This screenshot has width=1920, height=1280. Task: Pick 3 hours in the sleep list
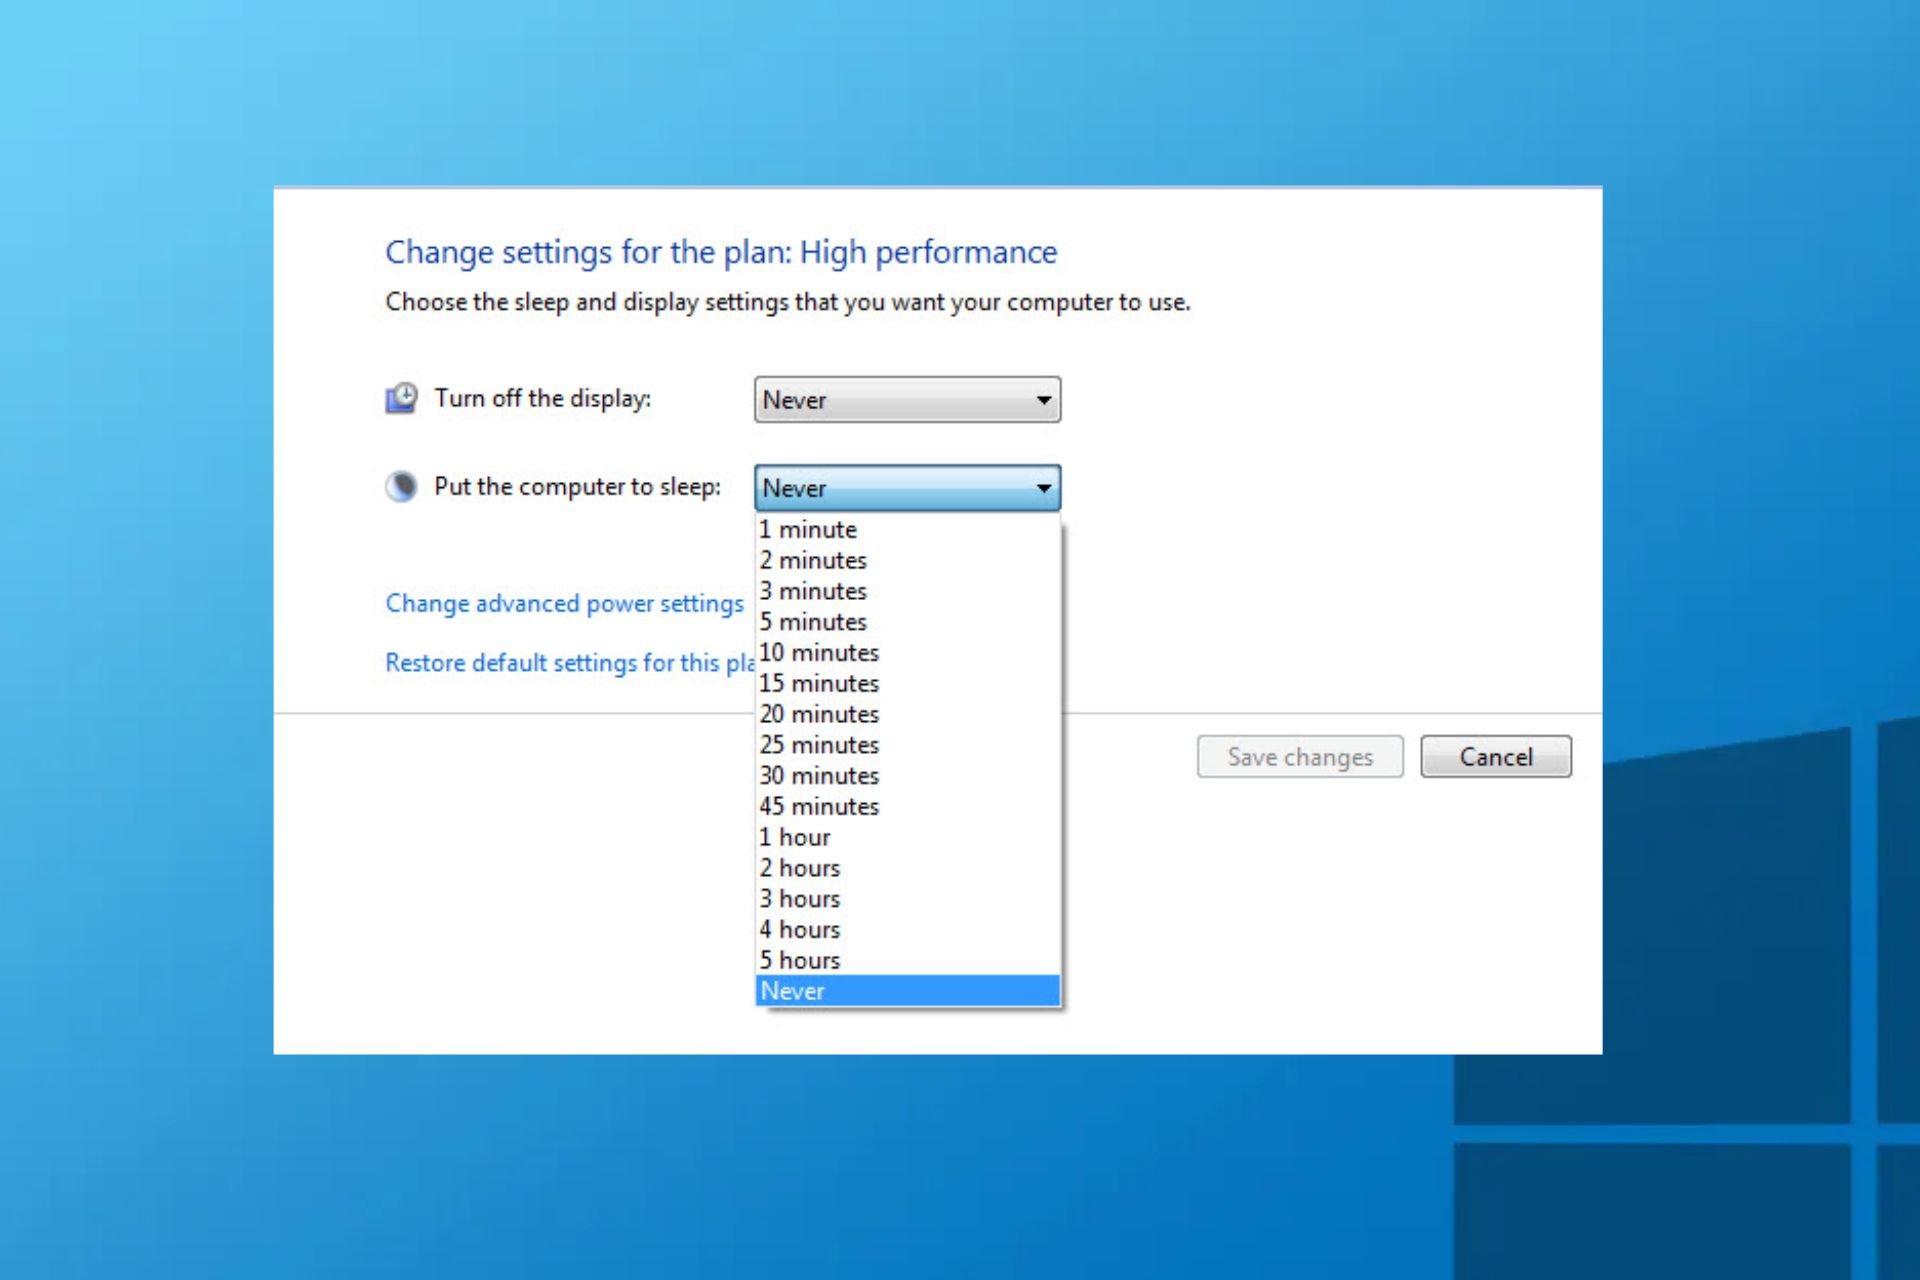[907, 899]
